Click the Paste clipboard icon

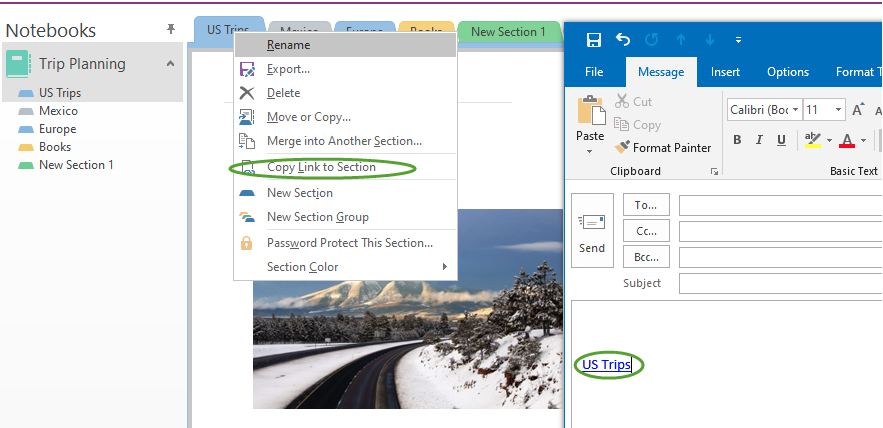coord(591,110)
